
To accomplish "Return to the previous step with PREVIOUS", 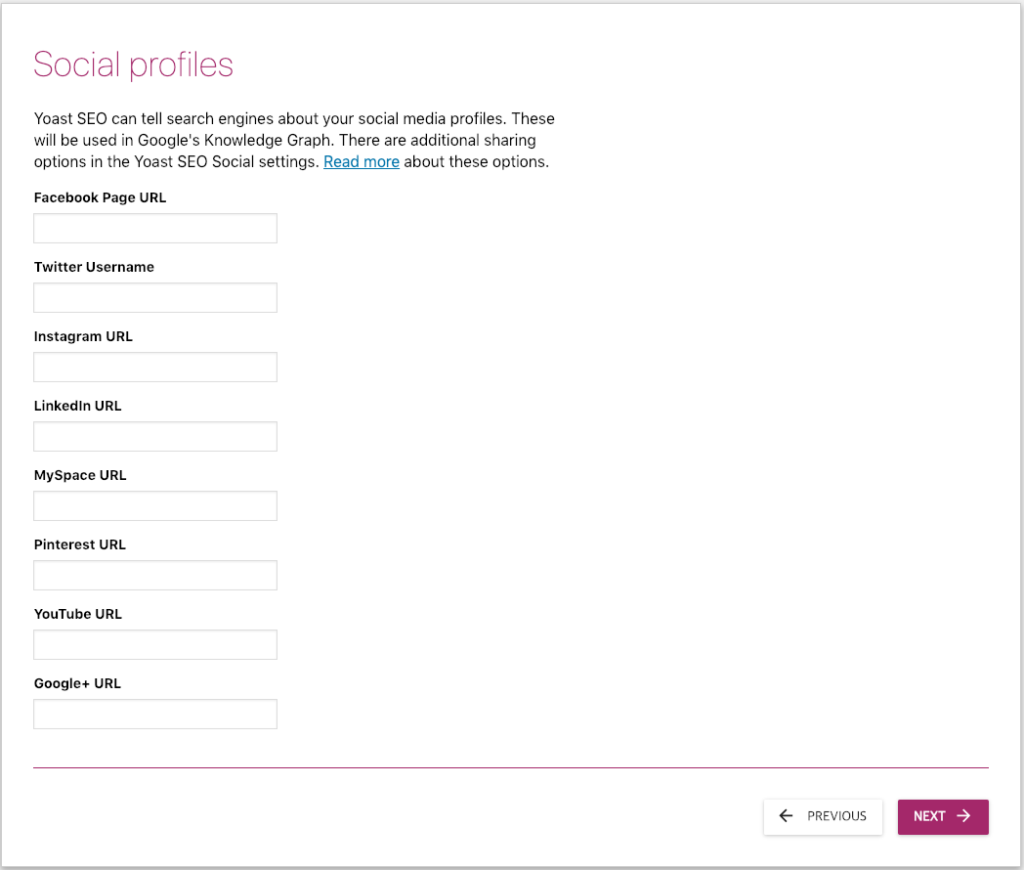I will point(823,816).
